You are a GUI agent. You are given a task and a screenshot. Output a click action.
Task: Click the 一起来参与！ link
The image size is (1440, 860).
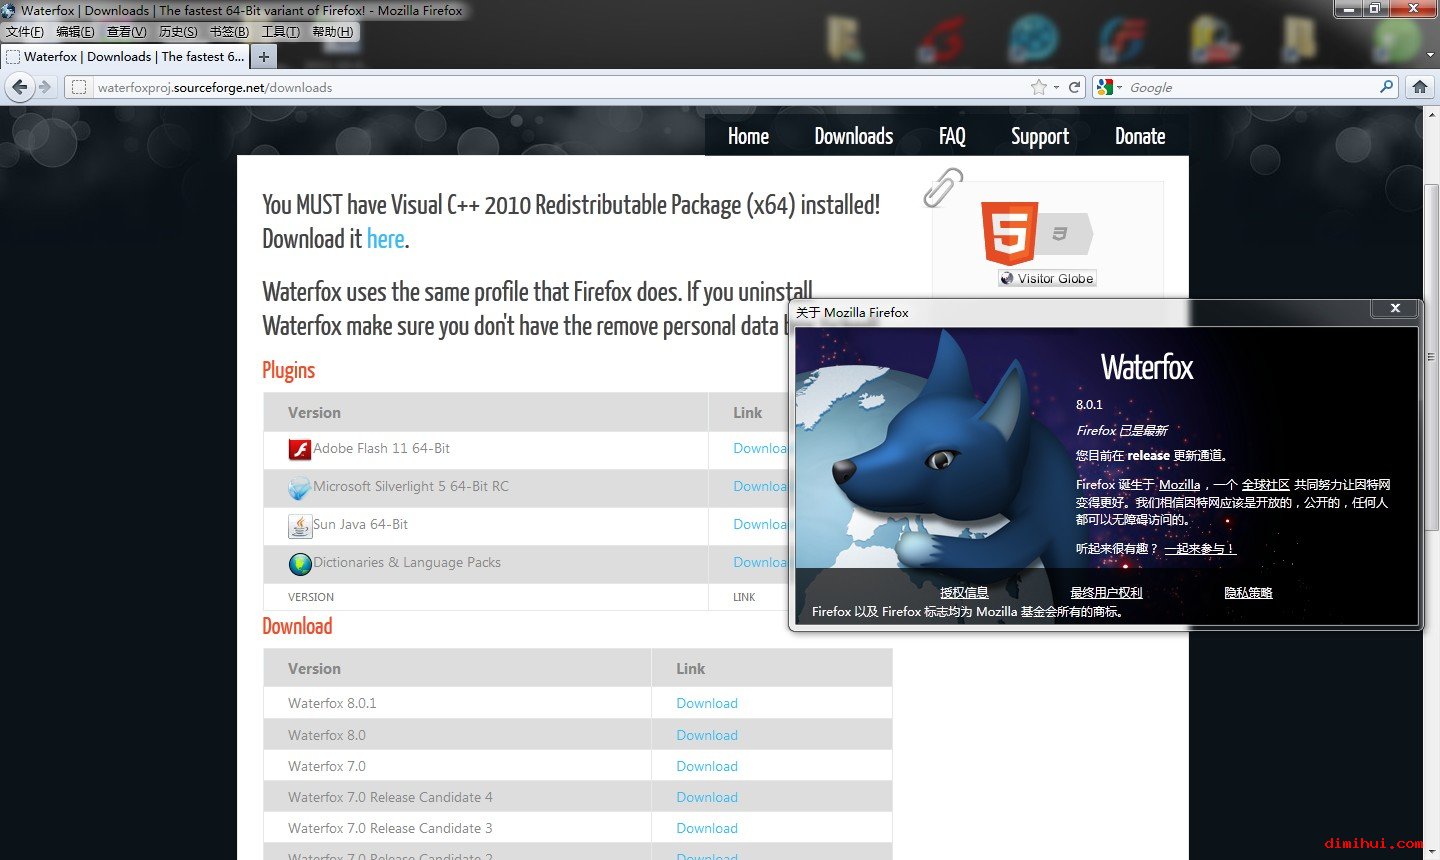1200,549
